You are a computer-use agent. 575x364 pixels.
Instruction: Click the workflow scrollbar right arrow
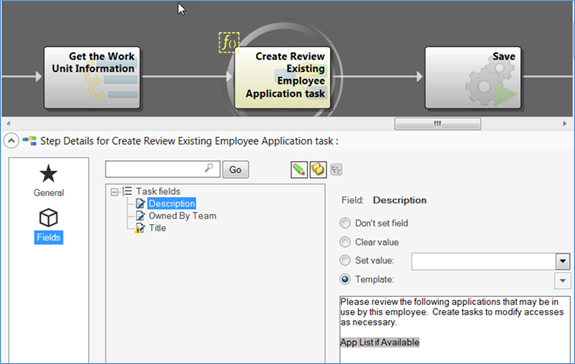point(564,124)
